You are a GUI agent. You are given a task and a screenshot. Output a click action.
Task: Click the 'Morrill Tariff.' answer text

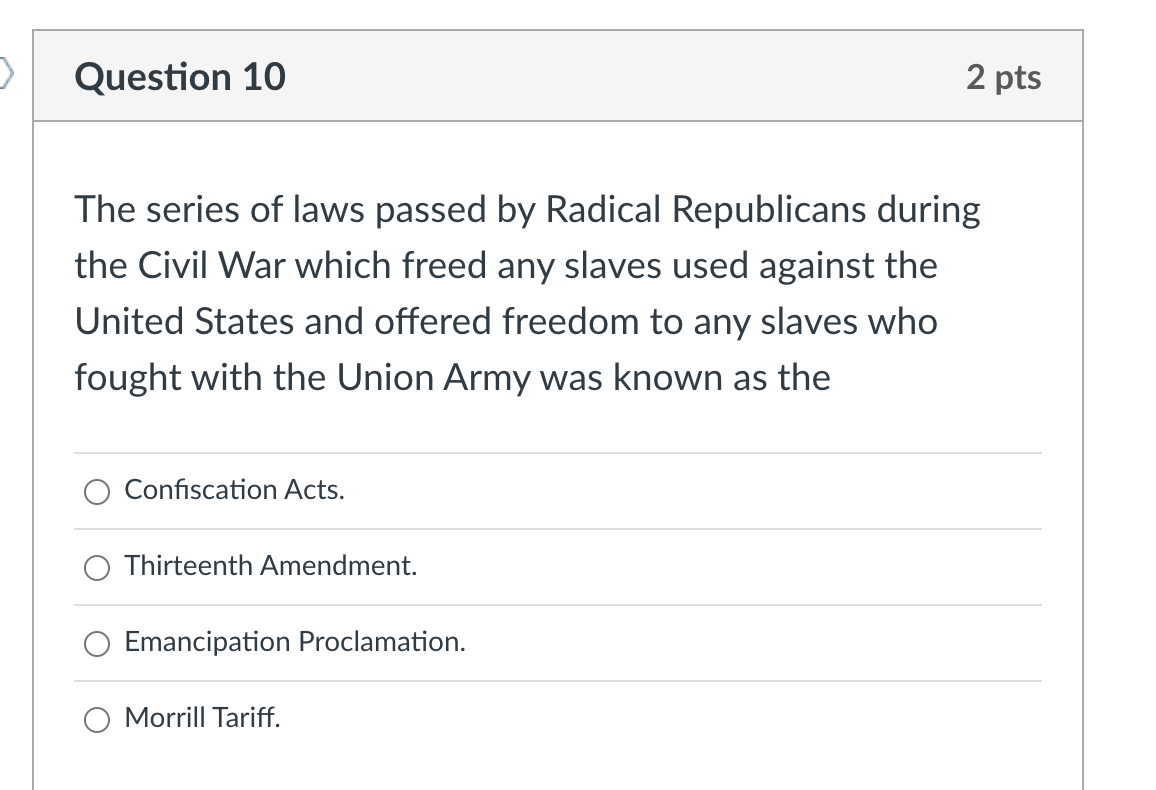pyautogui.click(x=203, y=718)
